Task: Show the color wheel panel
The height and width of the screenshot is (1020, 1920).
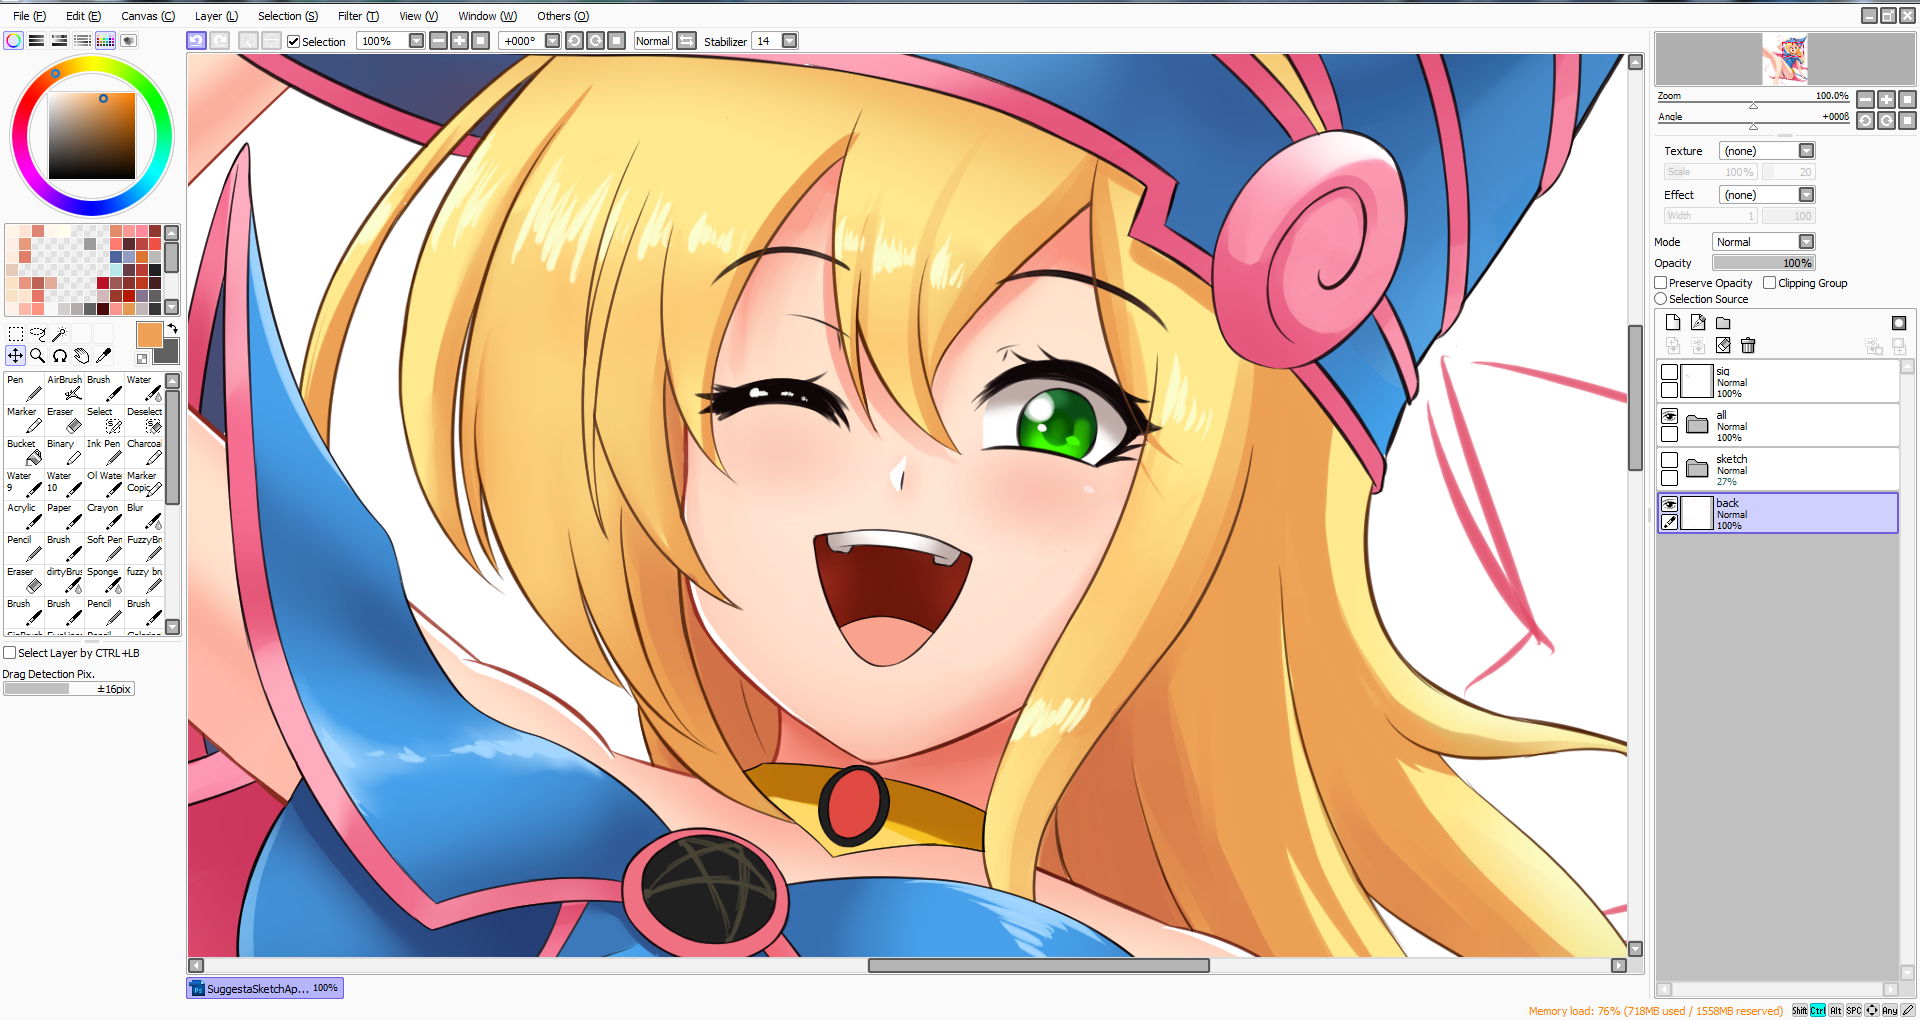Action: click(13, 41)
